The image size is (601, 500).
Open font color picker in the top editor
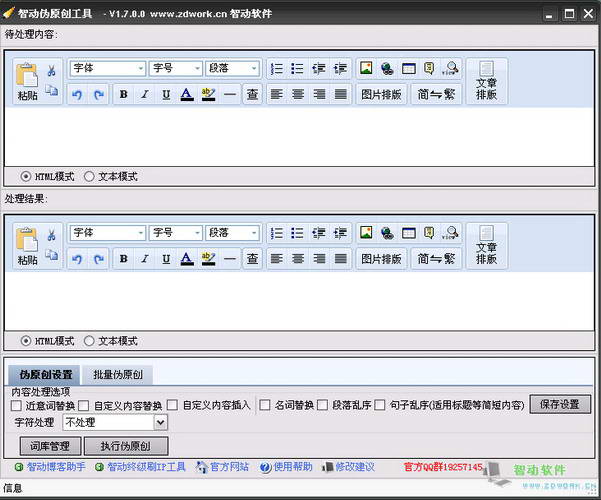[186, 94]
